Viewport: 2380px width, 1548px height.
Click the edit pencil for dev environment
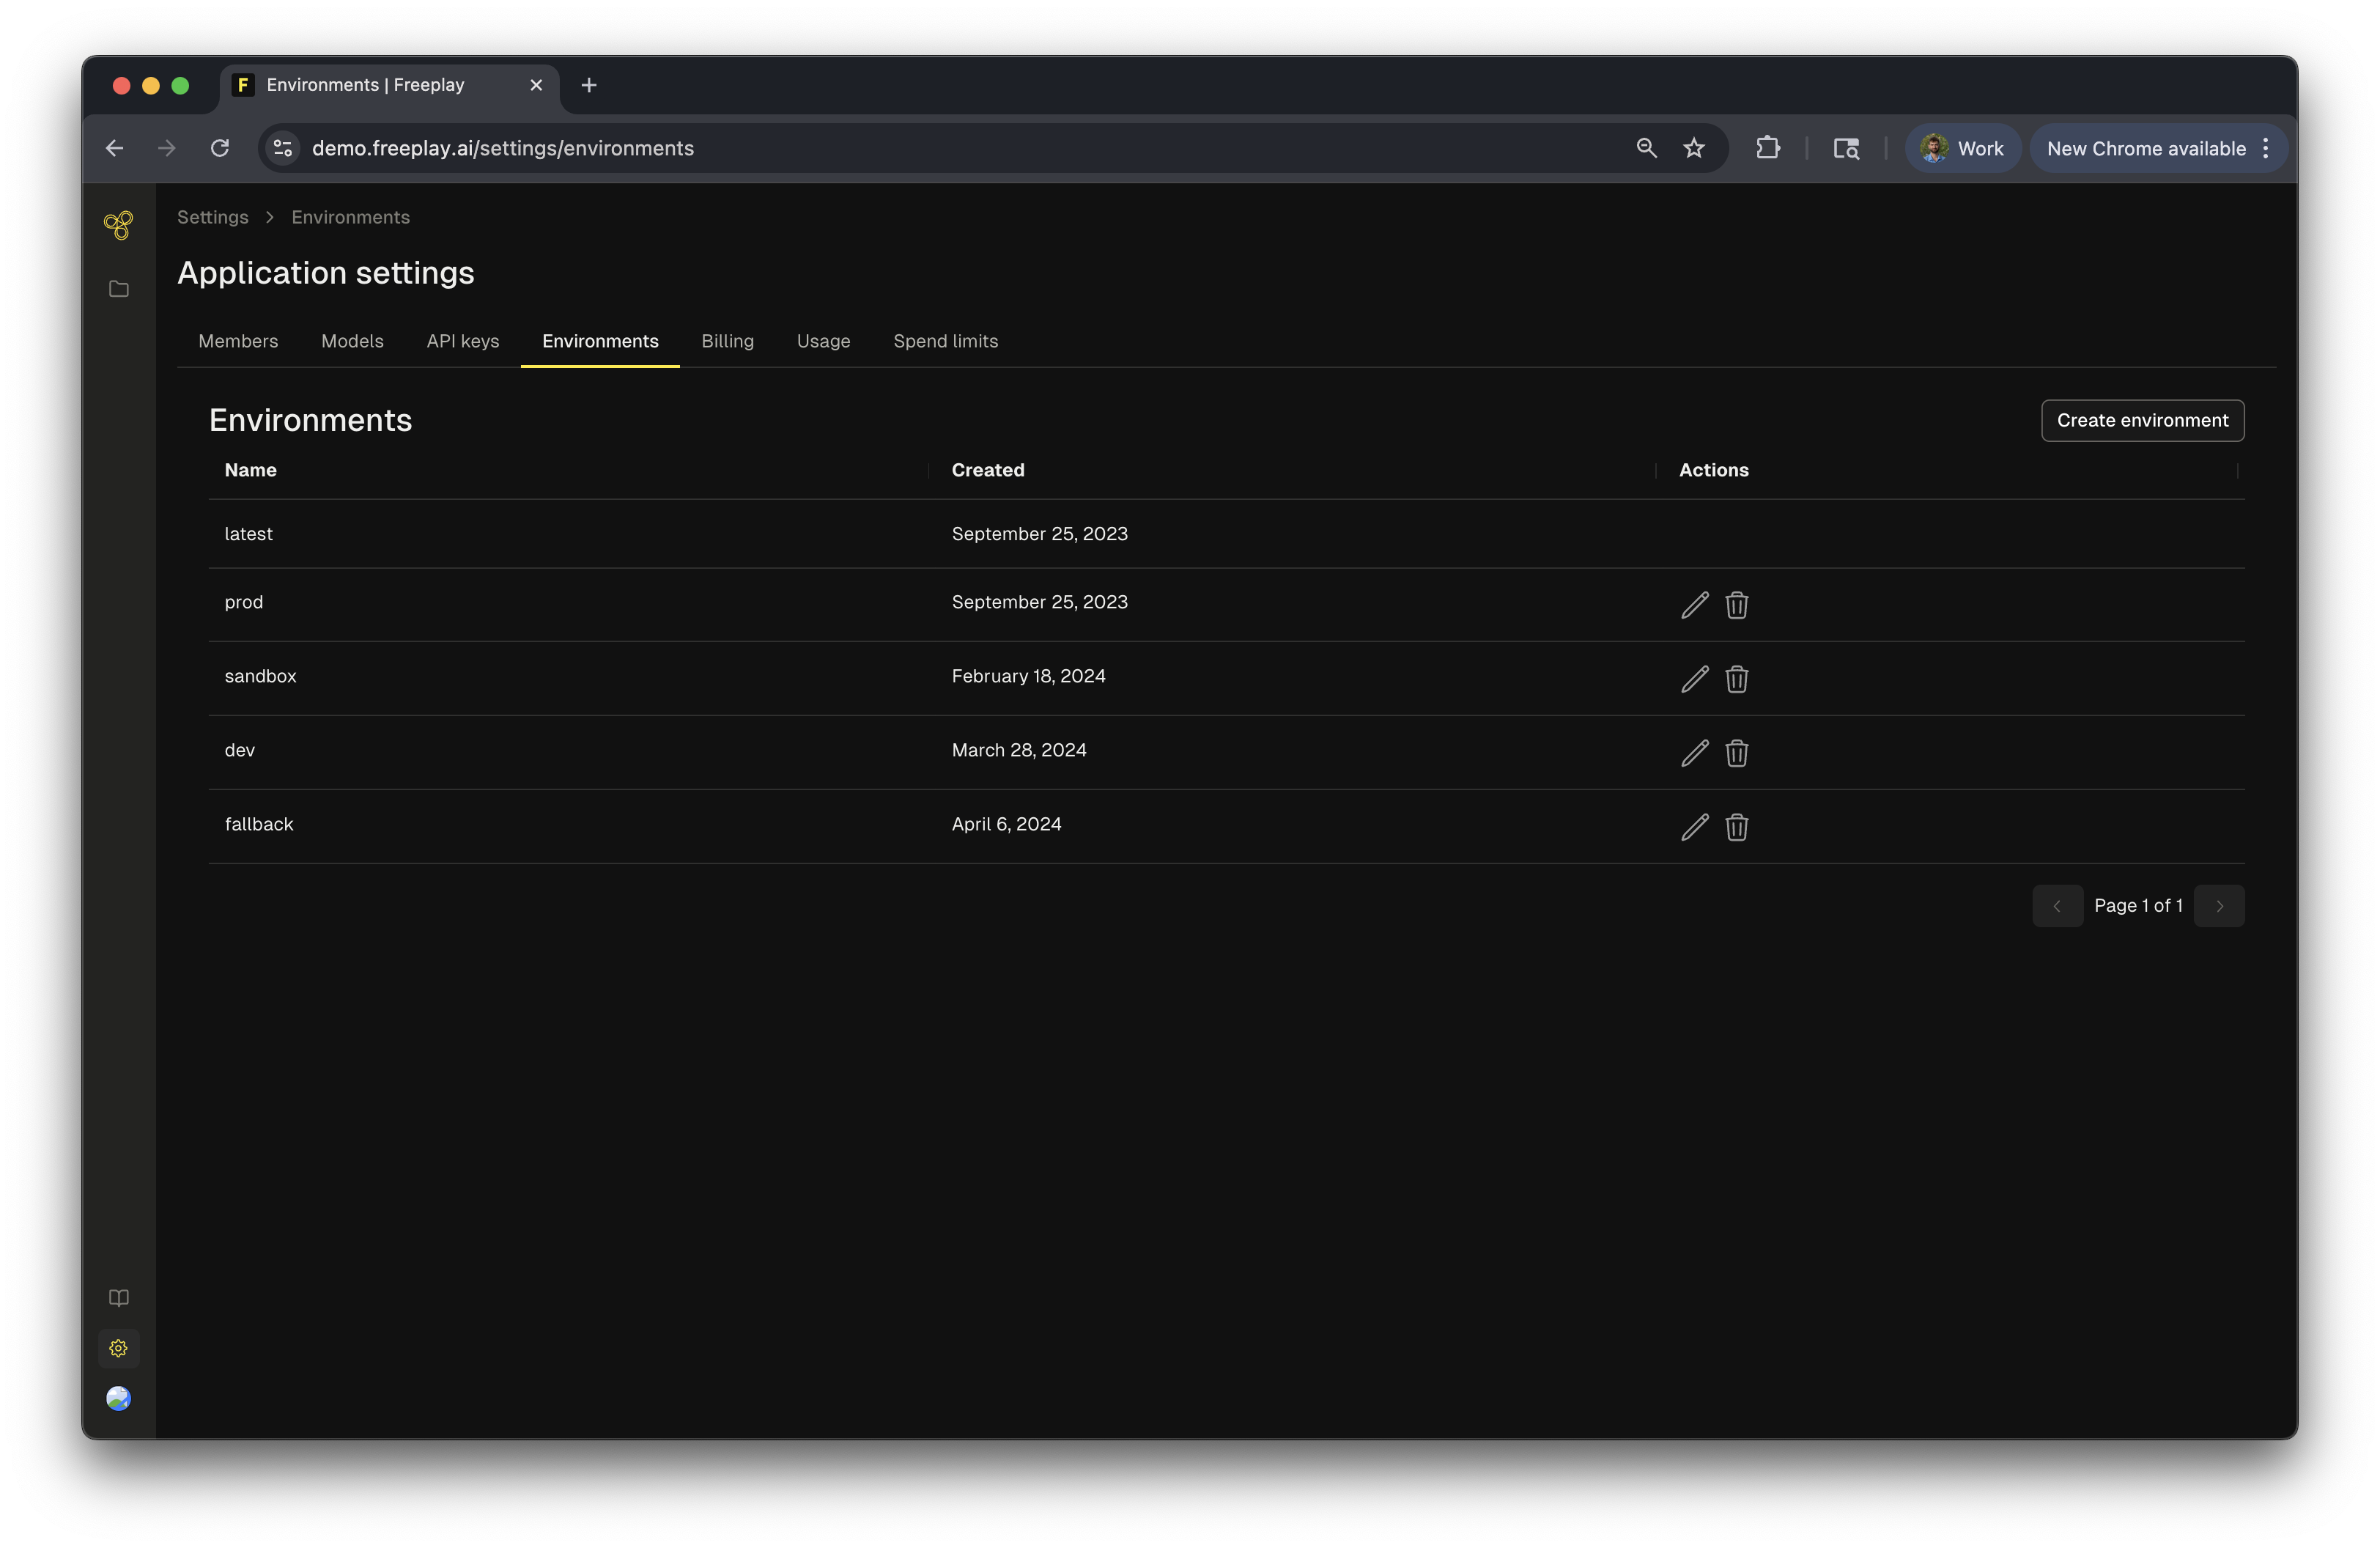[x=1694, y=753]
